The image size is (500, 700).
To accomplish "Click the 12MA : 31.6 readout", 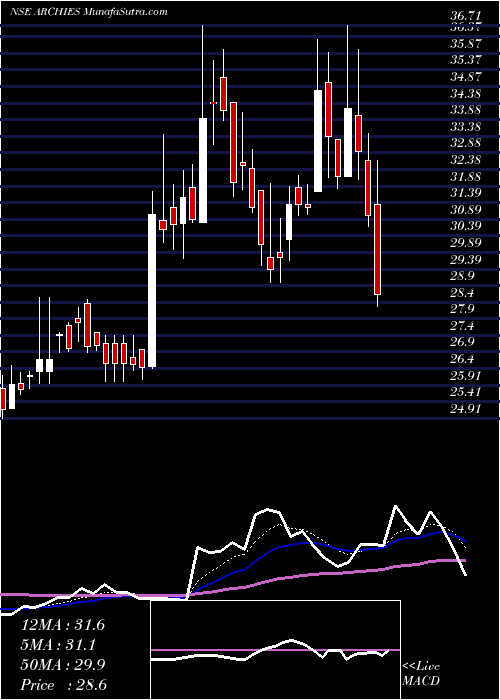I will pos(63,625).
